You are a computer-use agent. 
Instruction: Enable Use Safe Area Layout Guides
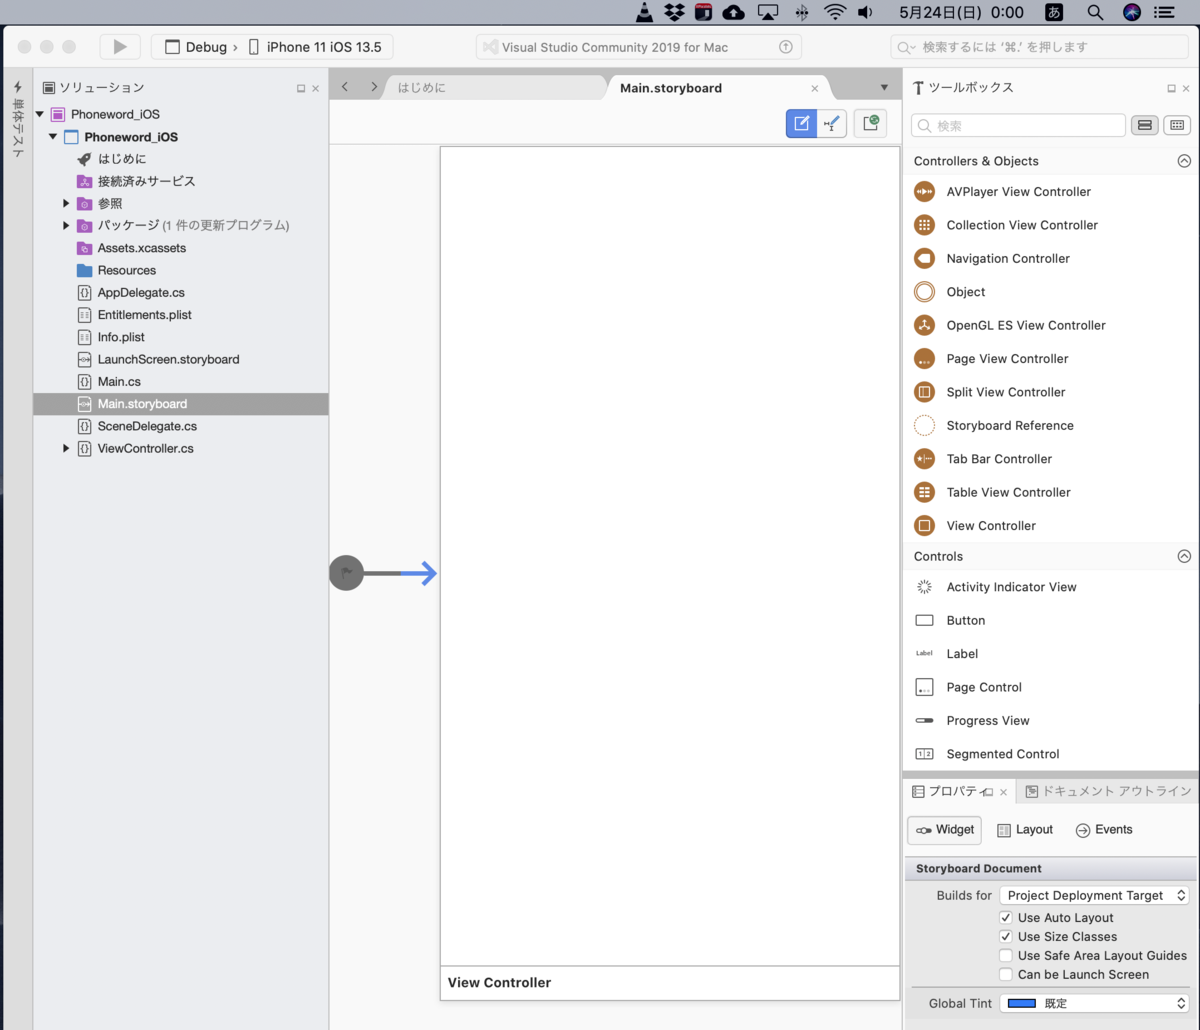point(1006,956)
